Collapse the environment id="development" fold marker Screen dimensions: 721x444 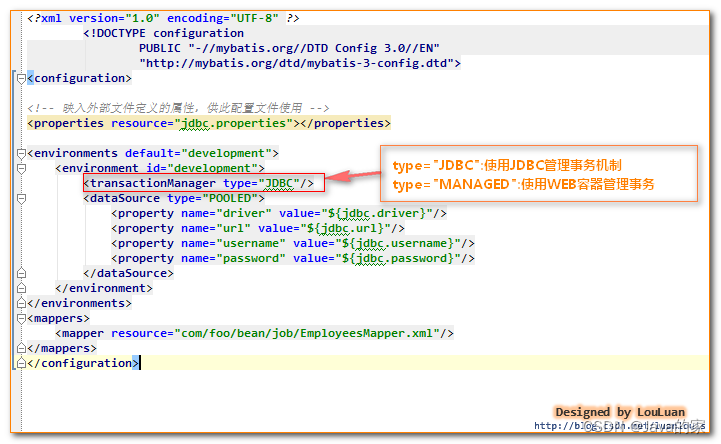(21, 169)
